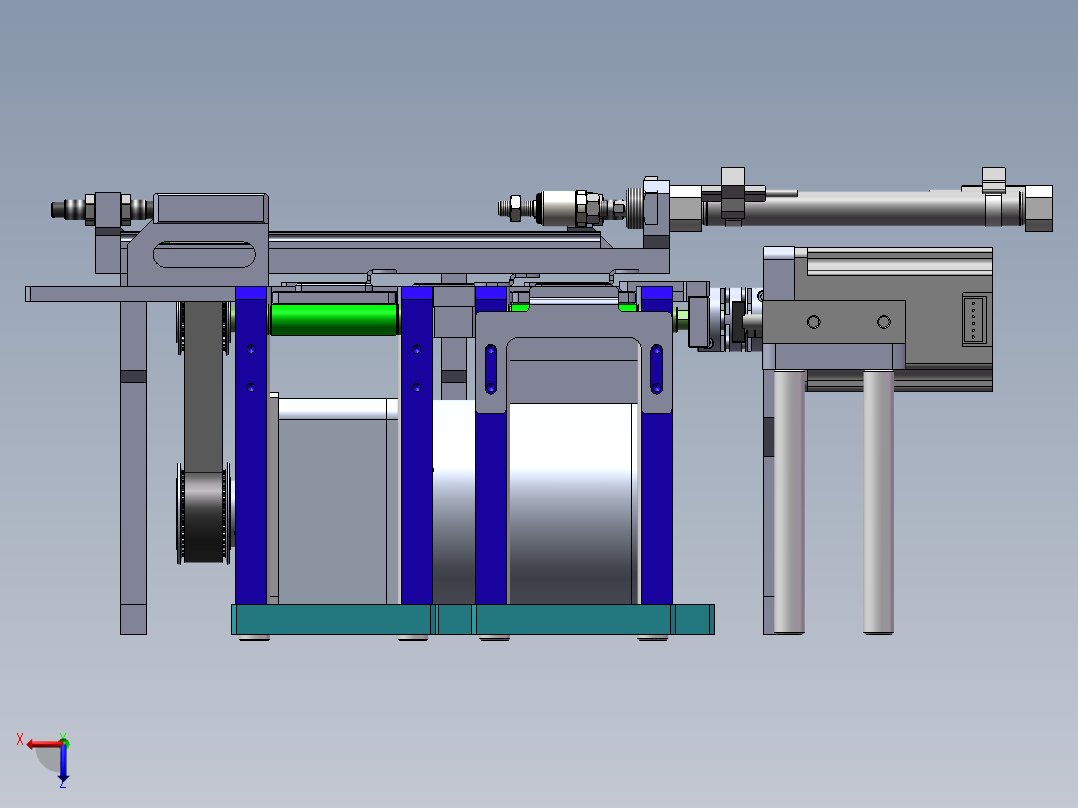Click the red X axis arrow of the triad
Viewport: 1078px width, 808px height.
pos(43,745)
